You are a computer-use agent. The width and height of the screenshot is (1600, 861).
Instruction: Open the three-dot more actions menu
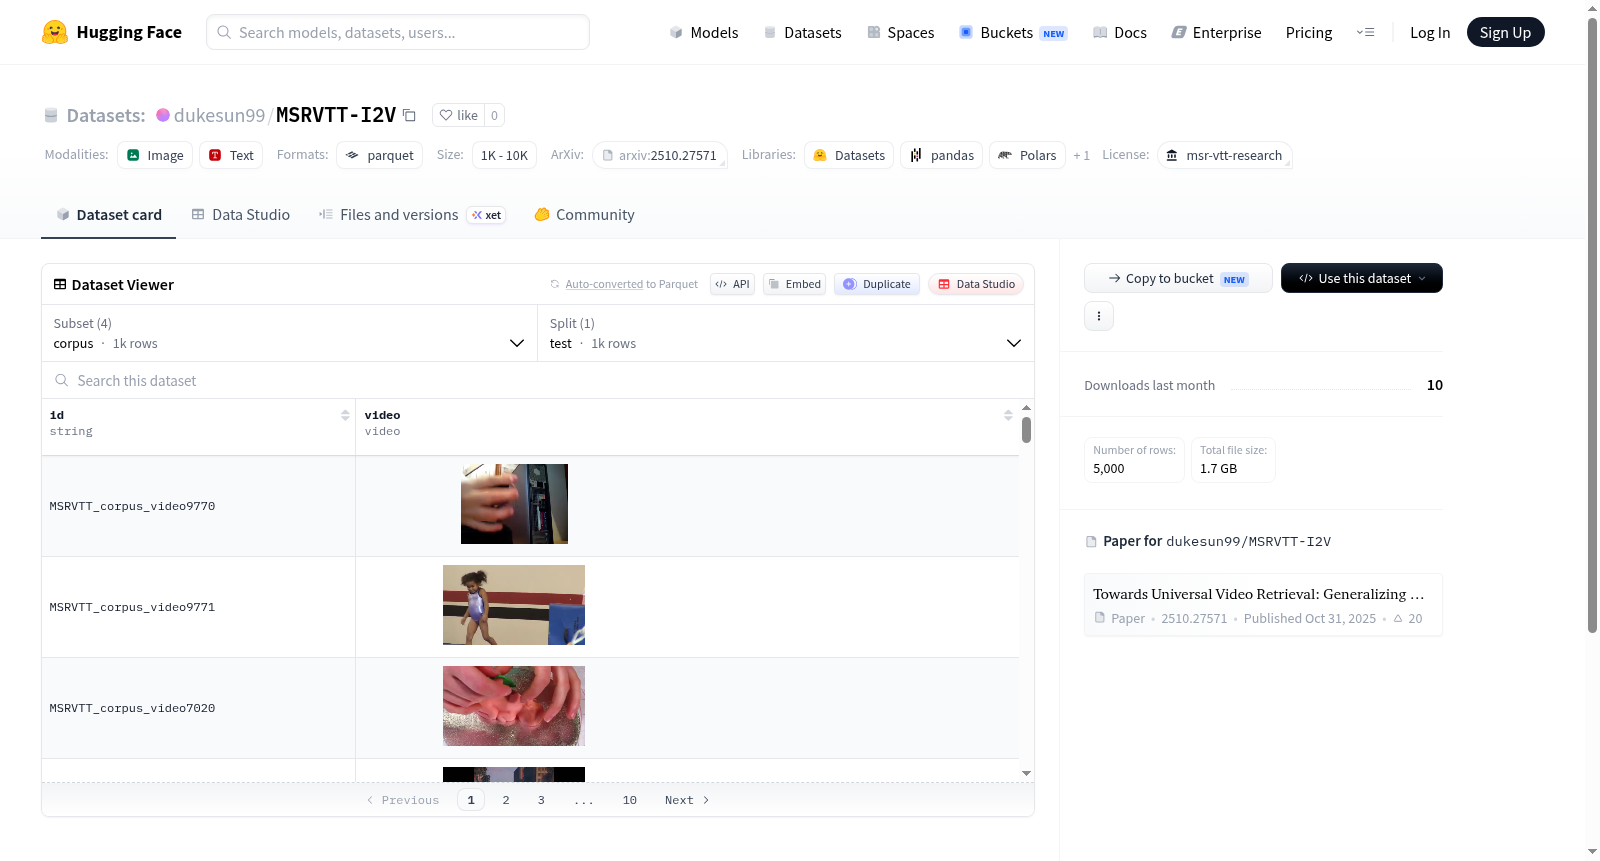1099,316
